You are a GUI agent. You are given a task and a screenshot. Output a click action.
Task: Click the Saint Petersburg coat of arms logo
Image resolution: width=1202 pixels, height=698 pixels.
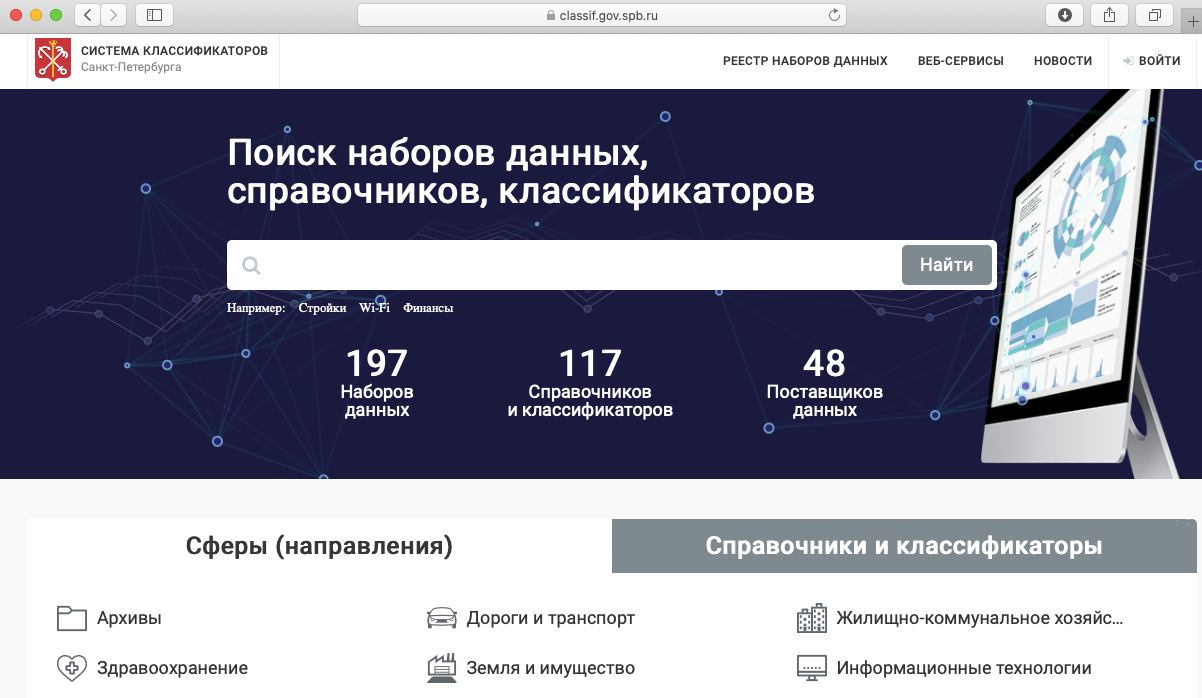(53, 60)
